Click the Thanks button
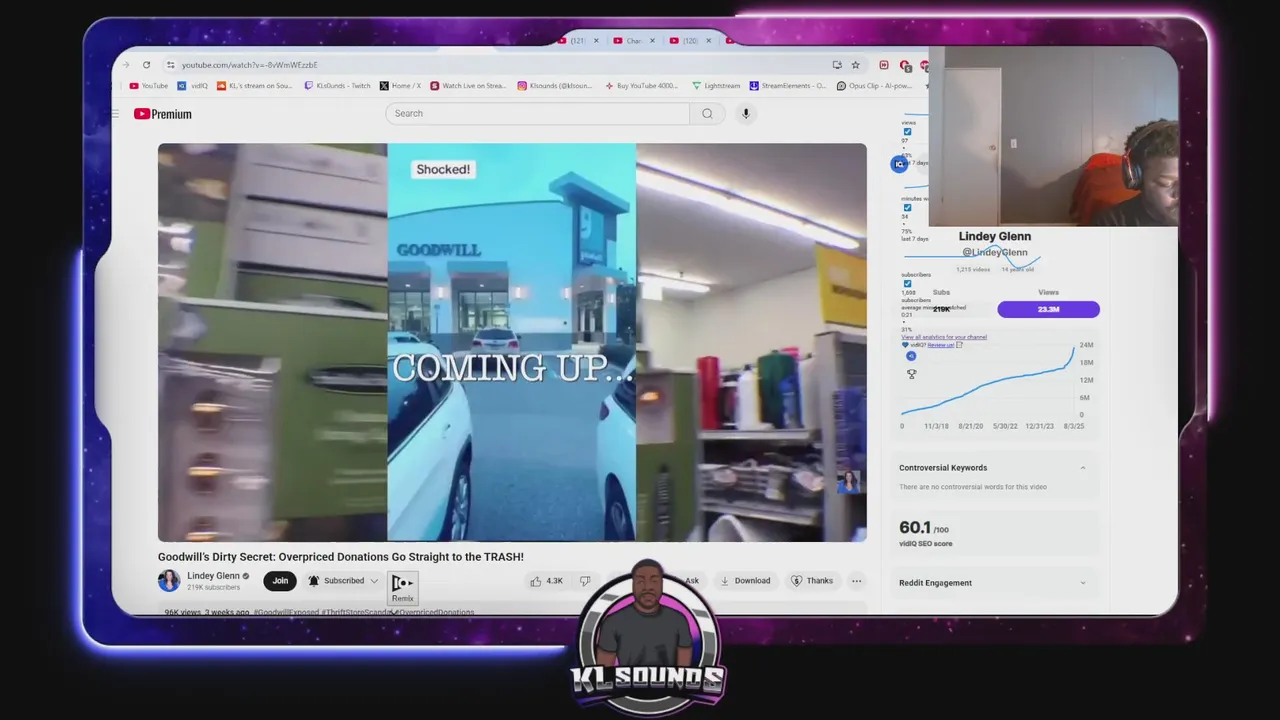The height and width of the screenshot is (720, 1280). pyautogui.click(x=811, y=581)
